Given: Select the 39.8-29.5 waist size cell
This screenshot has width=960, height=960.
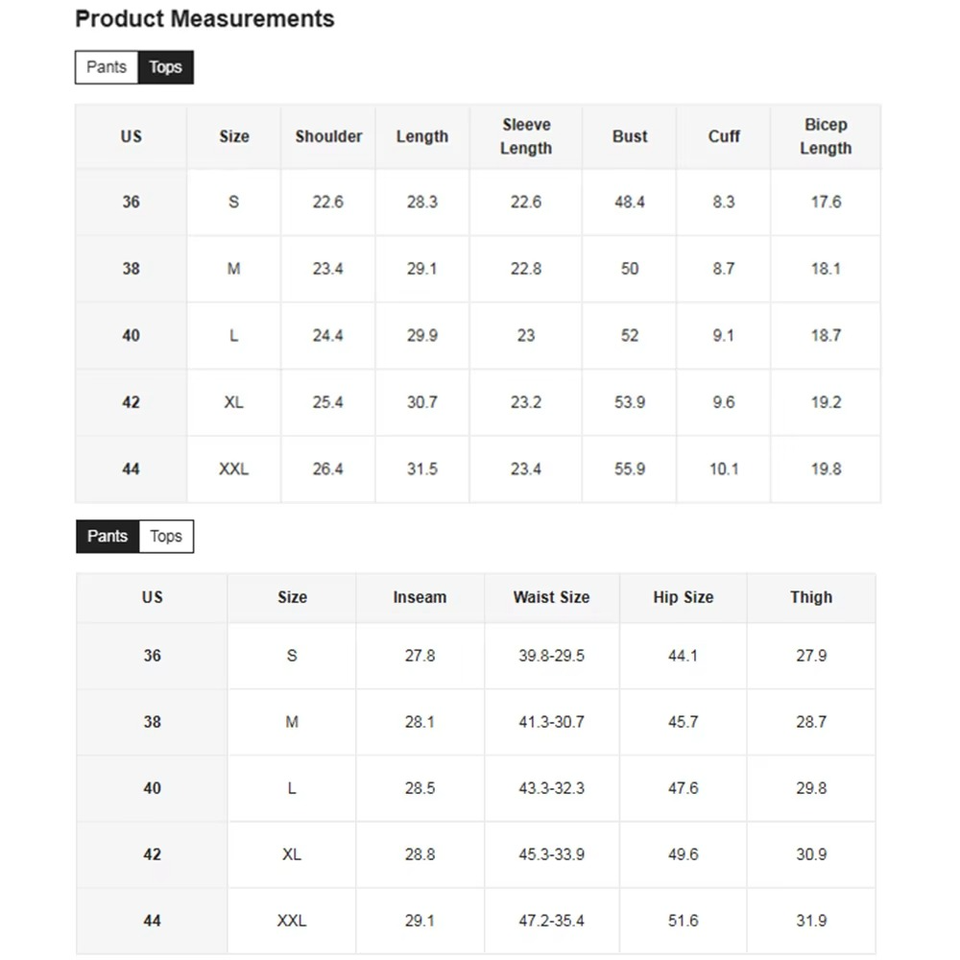Looking at the screenshot, I should [551, 656].
